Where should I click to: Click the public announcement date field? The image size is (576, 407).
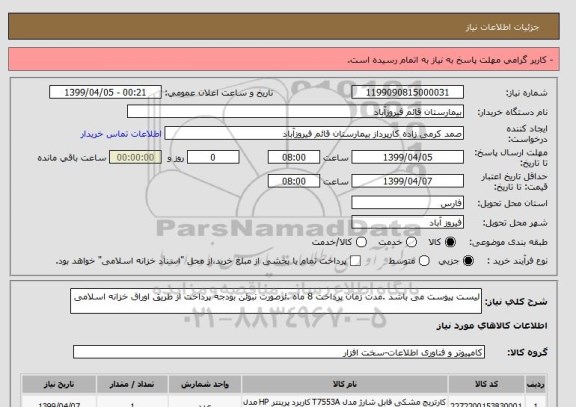coord(105,92)
